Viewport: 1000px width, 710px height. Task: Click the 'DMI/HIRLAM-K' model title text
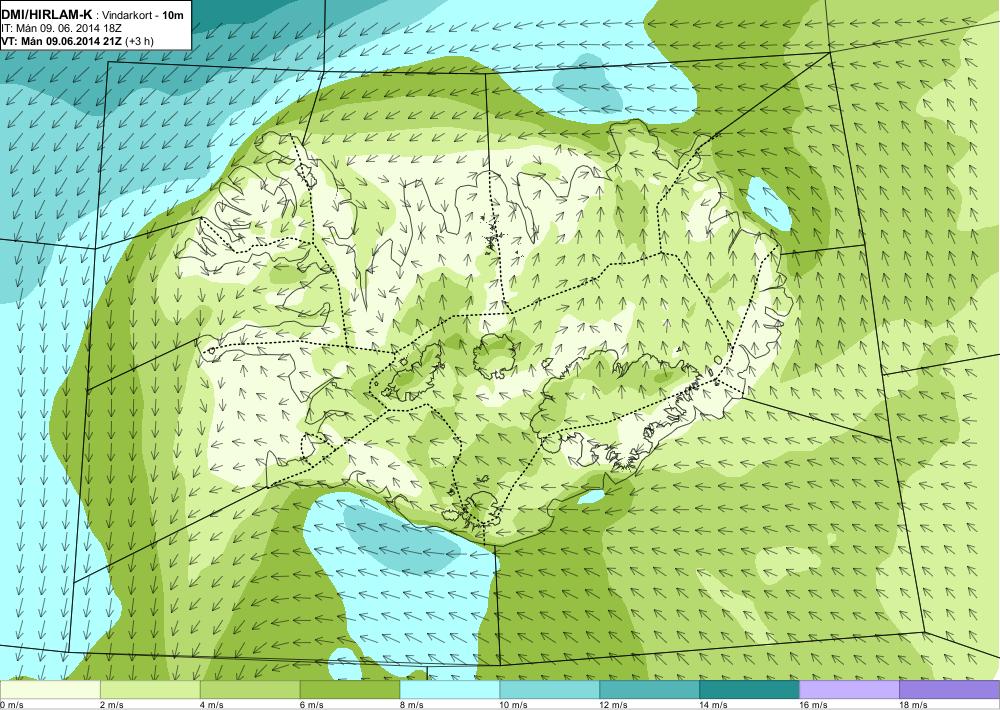tap(47, 13)
